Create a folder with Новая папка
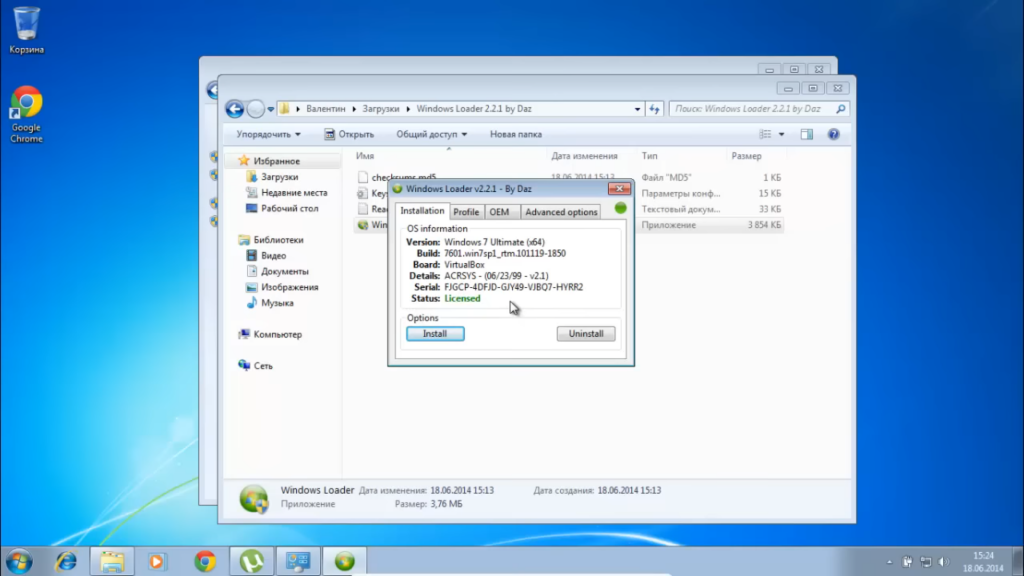The image size is (1024, 576). [516, 135]
